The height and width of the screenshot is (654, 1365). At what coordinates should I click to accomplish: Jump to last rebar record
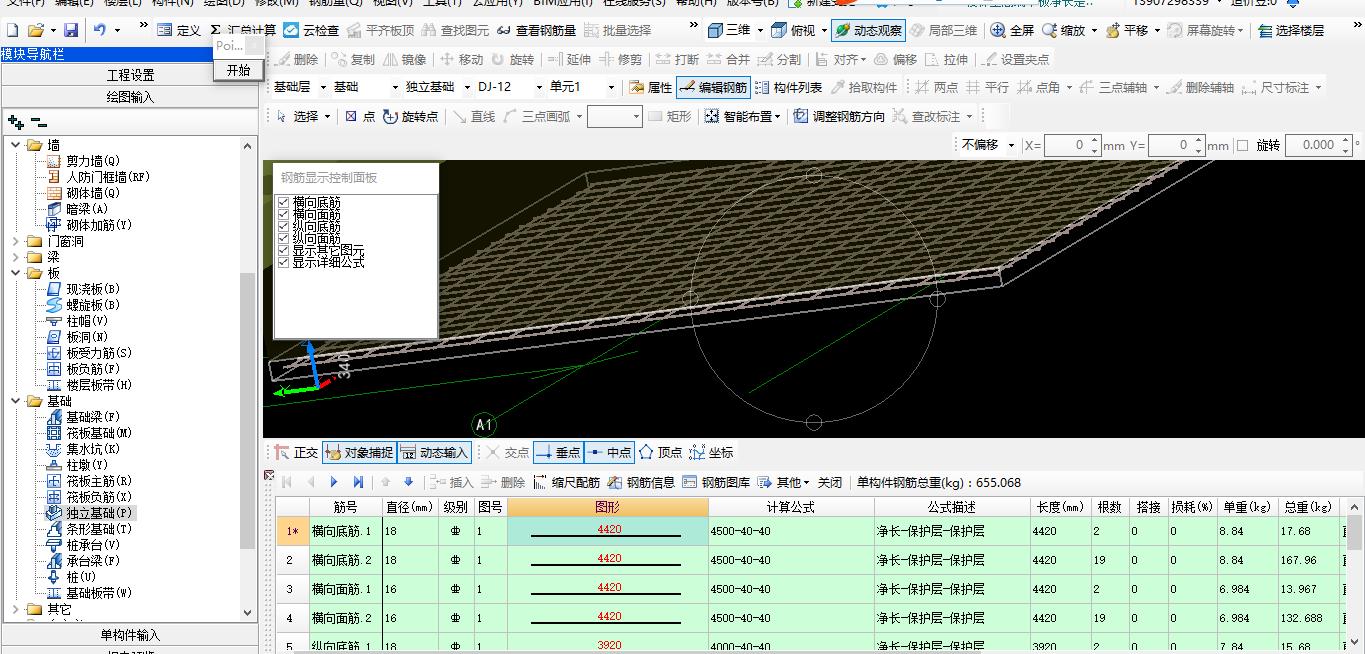(358, 482)
